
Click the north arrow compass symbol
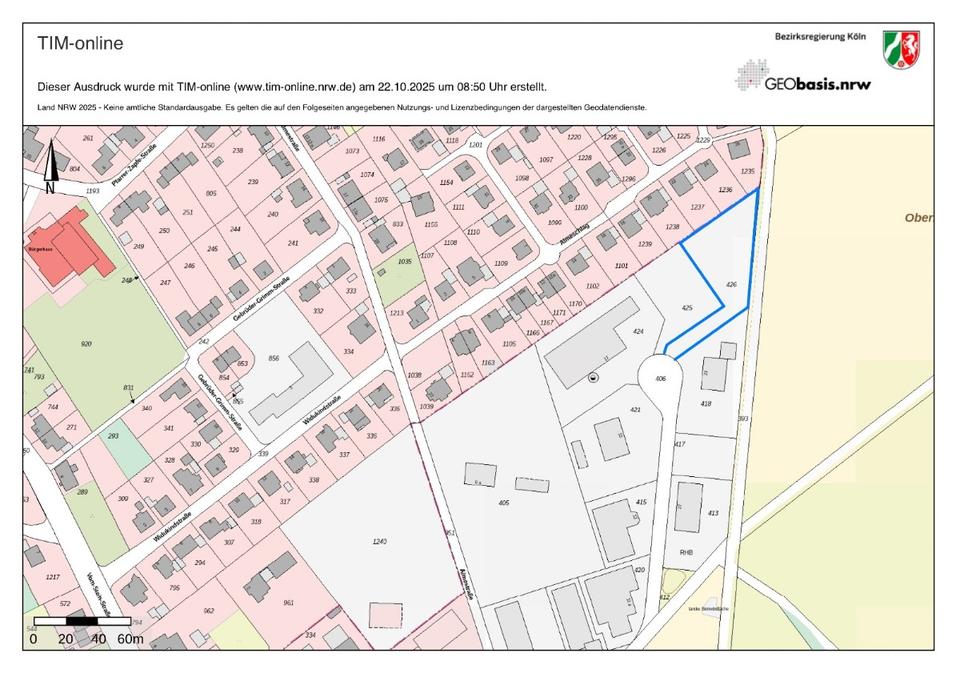tap(50, 168)
